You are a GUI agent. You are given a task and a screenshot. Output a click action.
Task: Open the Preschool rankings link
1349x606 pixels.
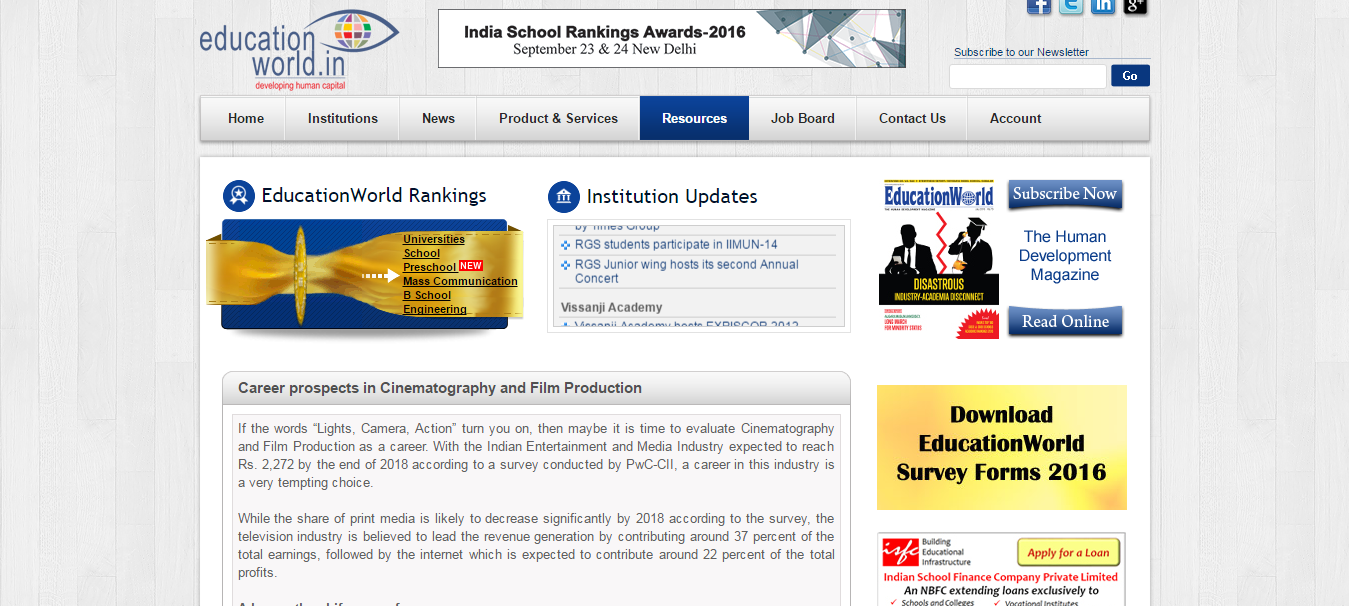[x=430, y=267]
